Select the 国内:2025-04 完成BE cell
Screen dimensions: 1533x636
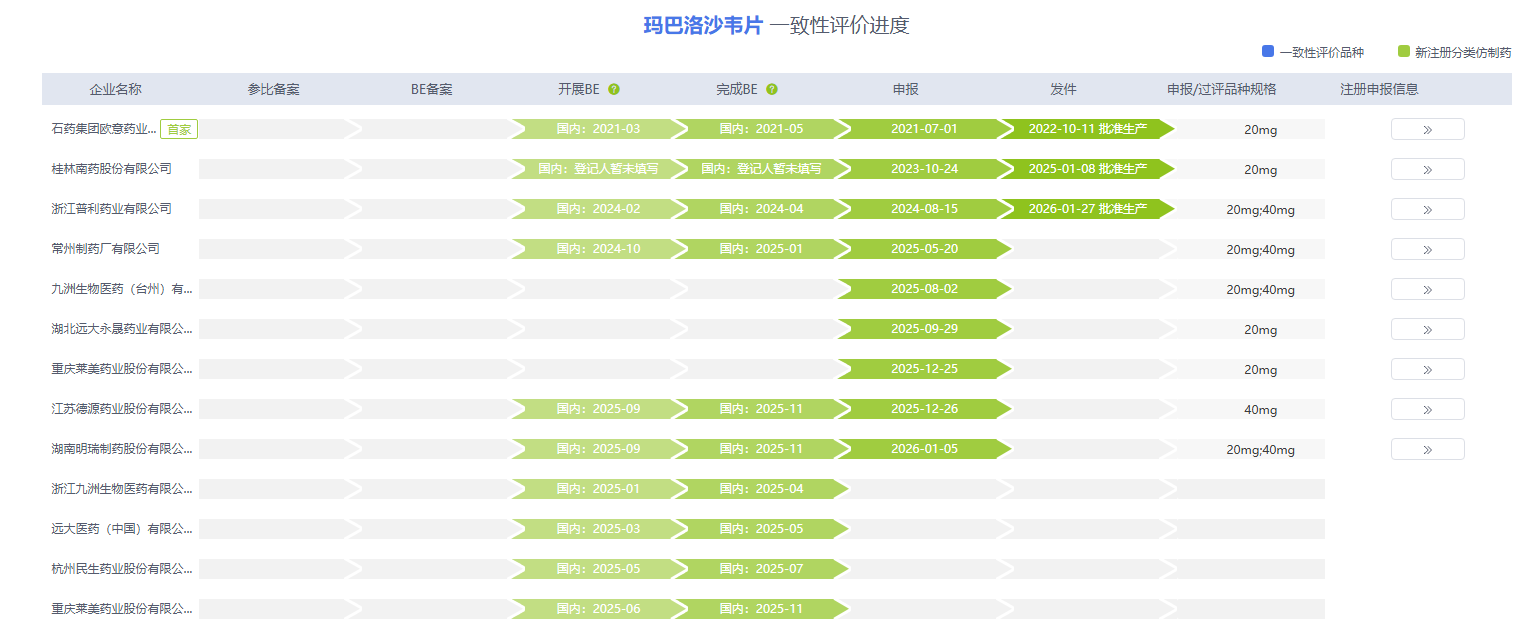point(761,489)
